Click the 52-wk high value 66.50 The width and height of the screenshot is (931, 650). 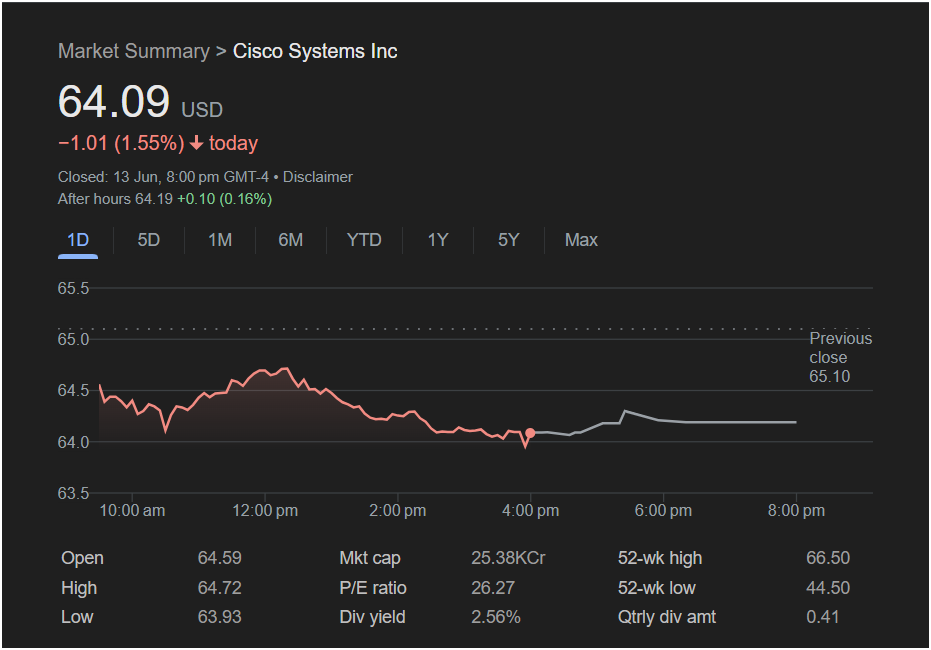point(828,558)
